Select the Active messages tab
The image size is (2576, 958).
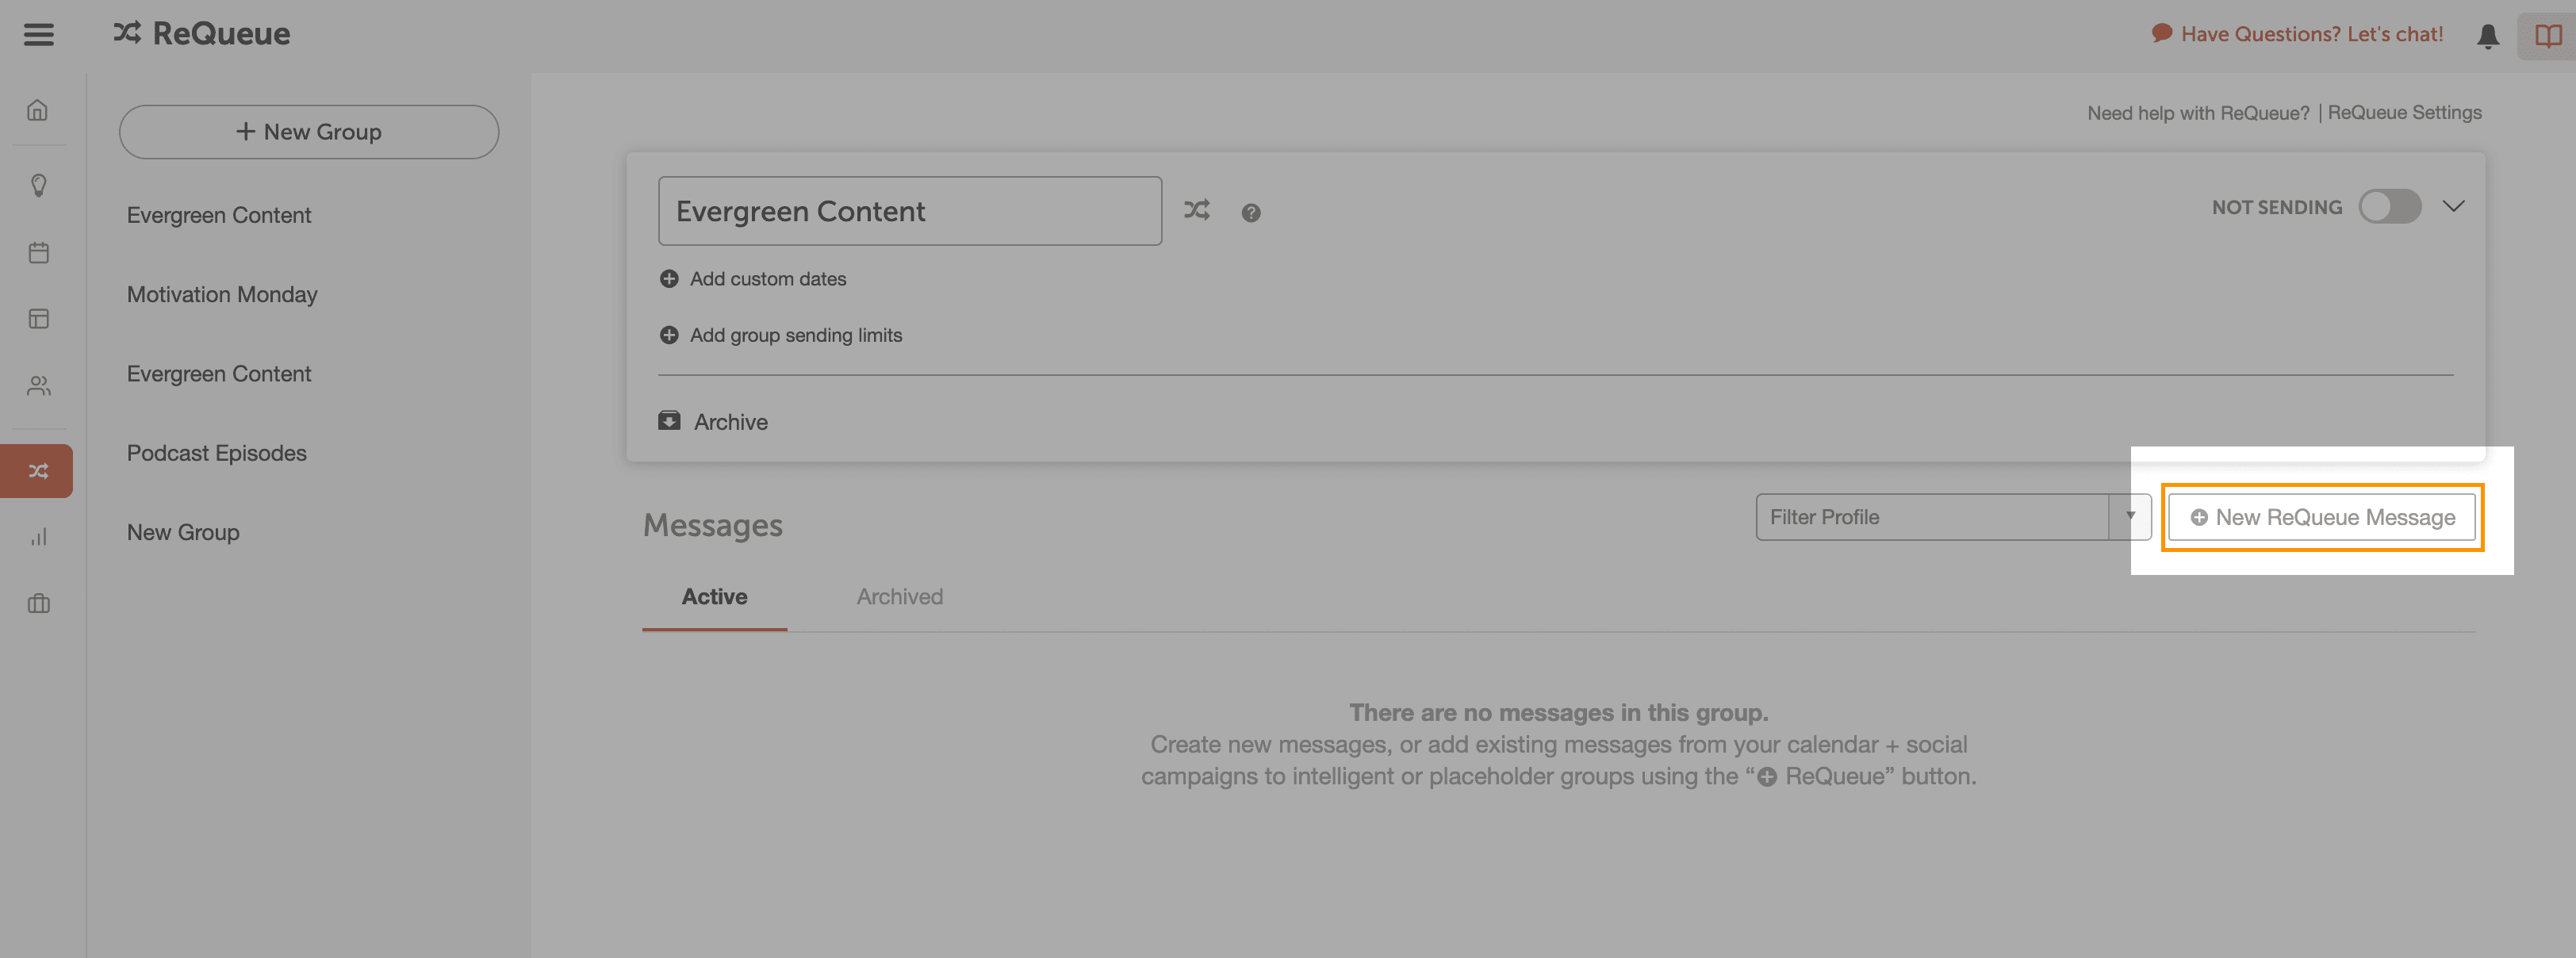pyautogui.click(x=714, y=597)
